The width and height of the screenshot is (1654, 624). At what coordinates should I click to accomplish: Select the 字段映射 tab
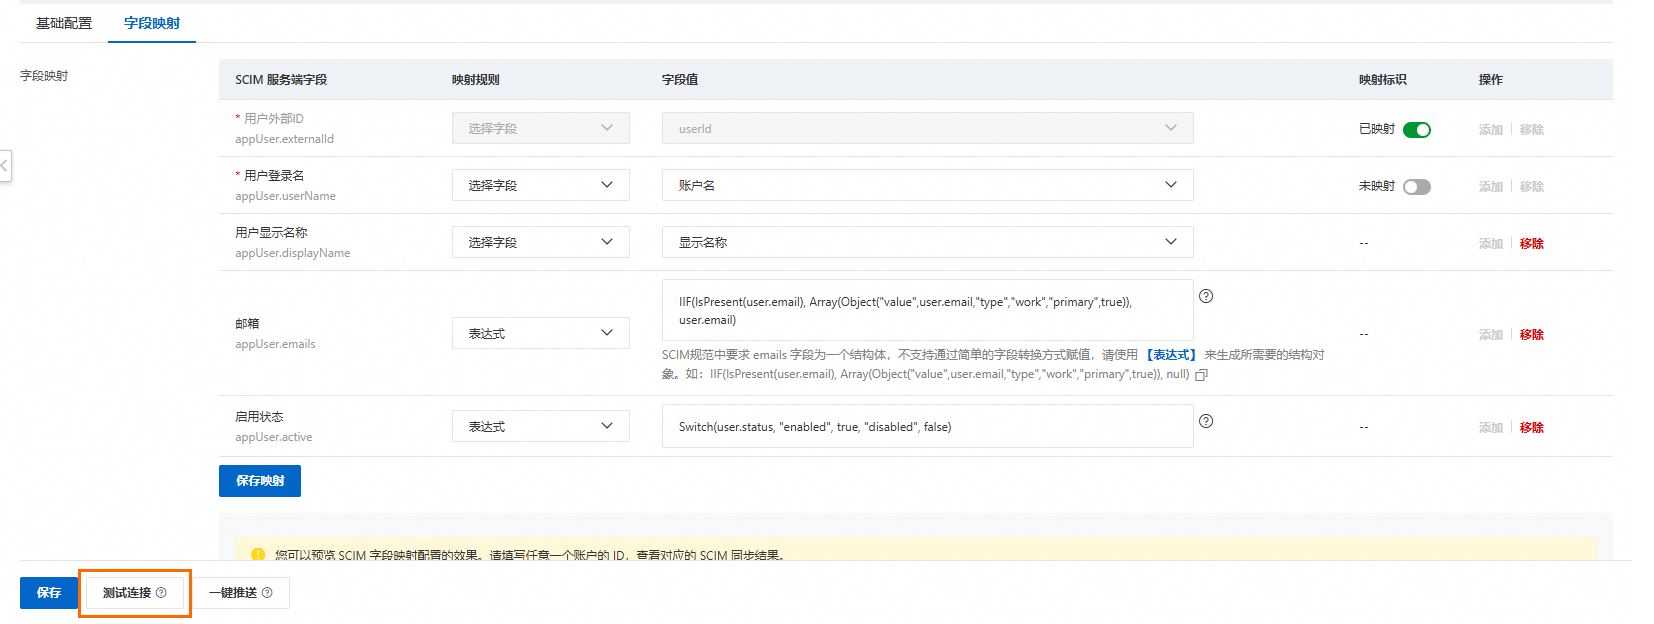pyautogui.click(x=152, y=23)
